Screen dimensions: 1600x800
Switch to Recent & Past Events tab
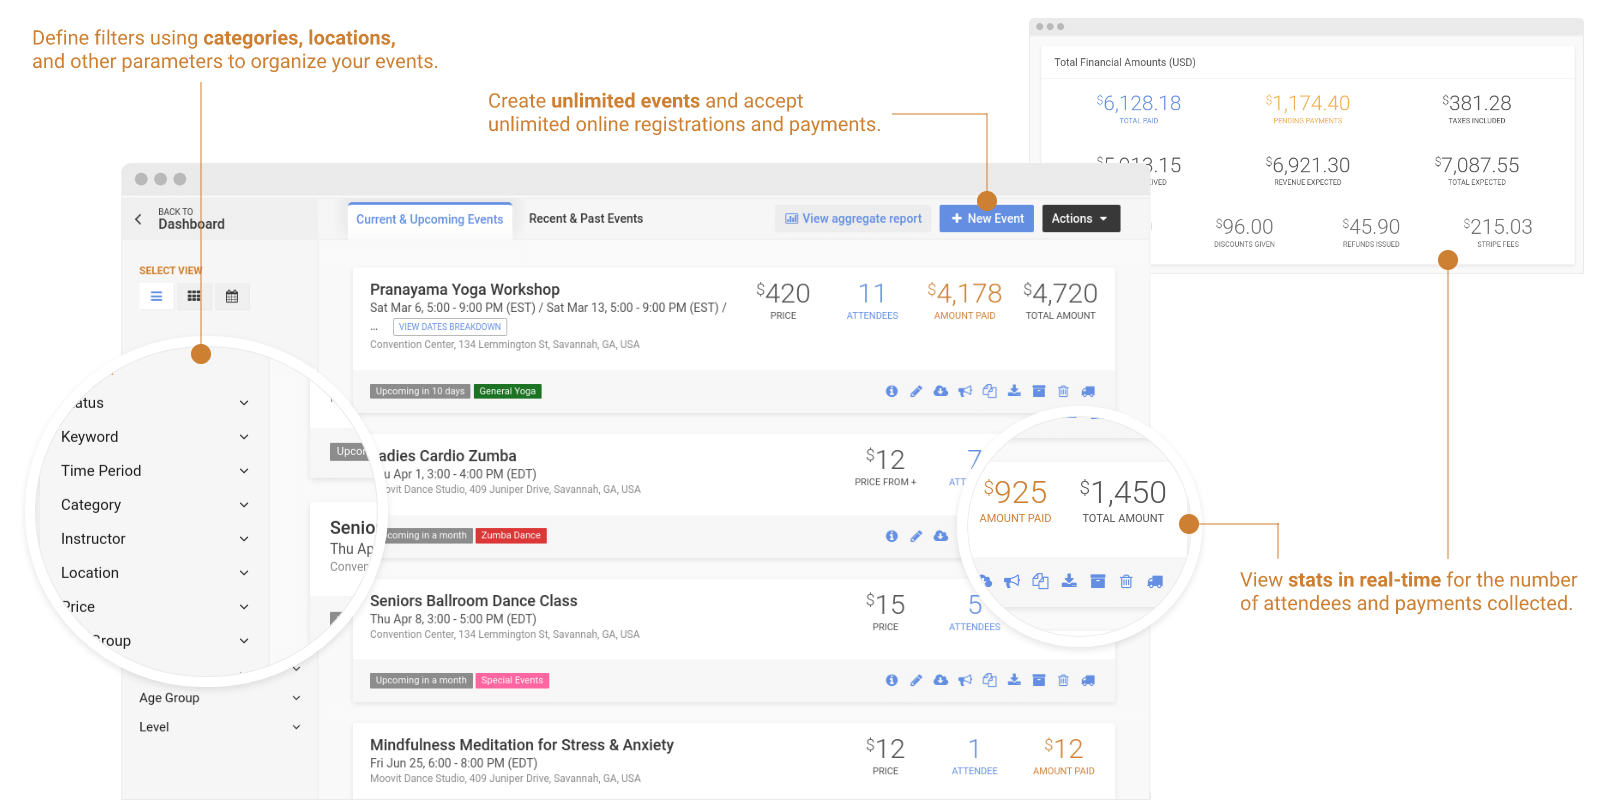(x=586, y=219)
